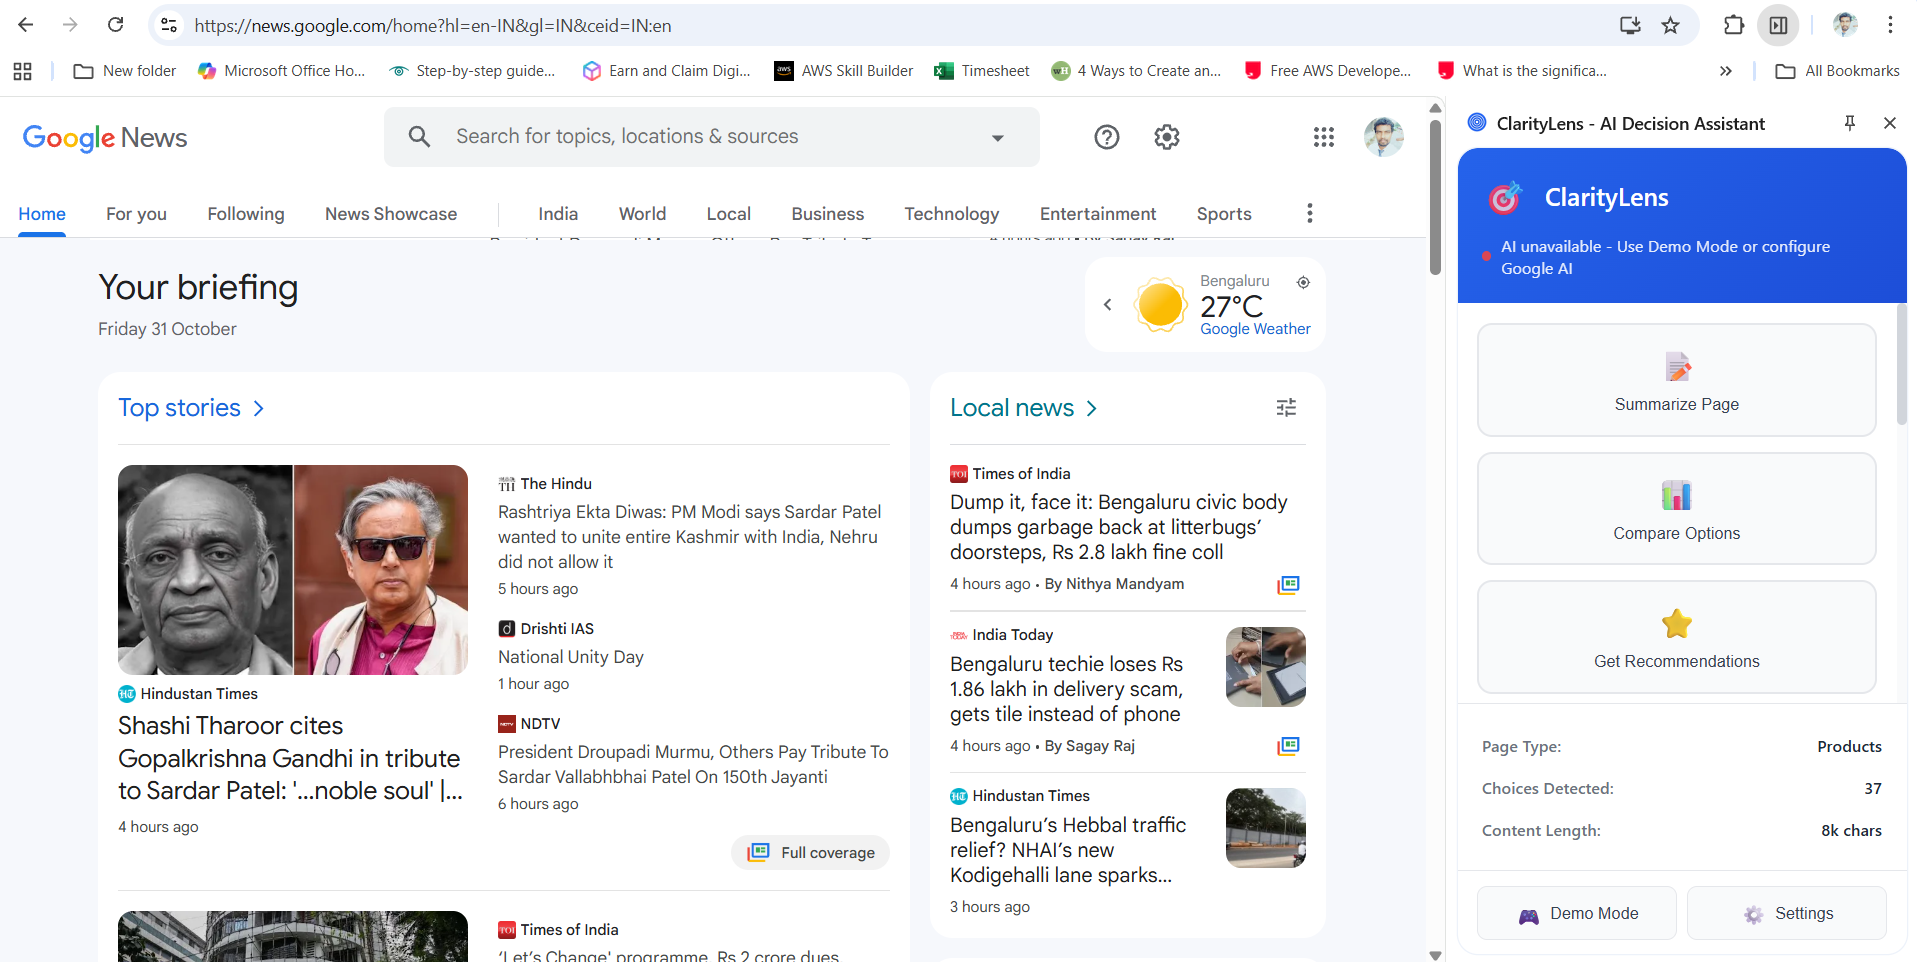Open the Chrome three-dot menu

pyautogui.click(x=1890, y=25)
